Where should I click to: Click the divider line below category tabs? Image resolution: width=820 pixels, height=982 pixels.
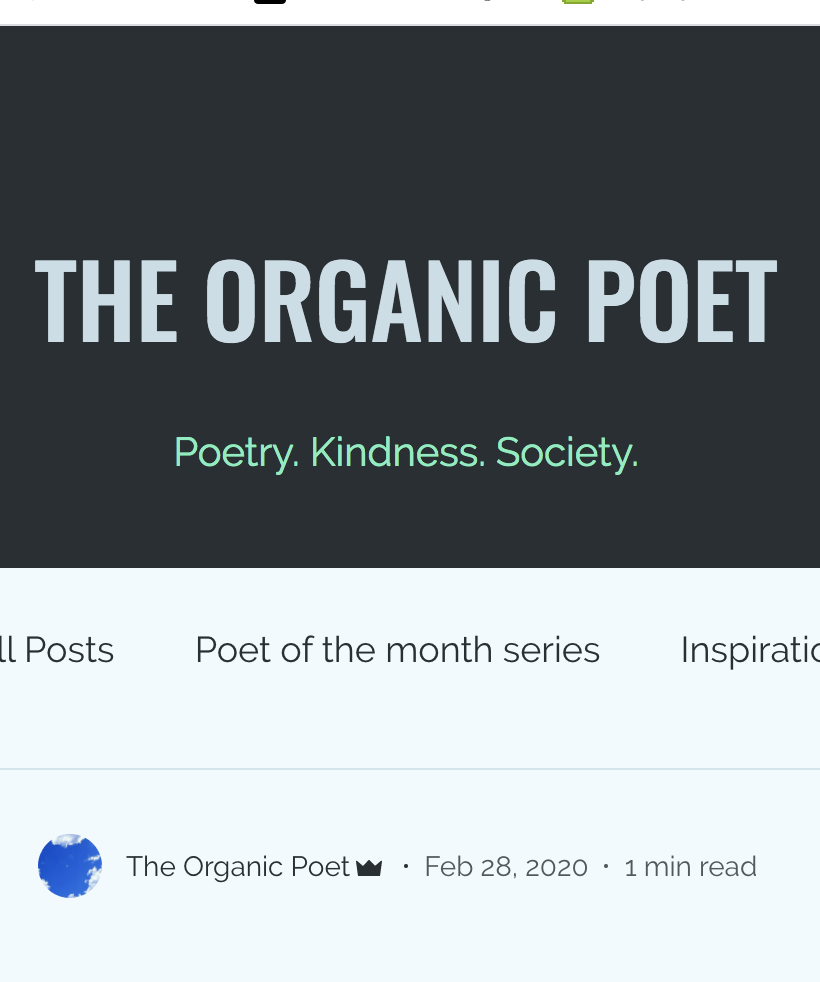[x=410, y=769]
